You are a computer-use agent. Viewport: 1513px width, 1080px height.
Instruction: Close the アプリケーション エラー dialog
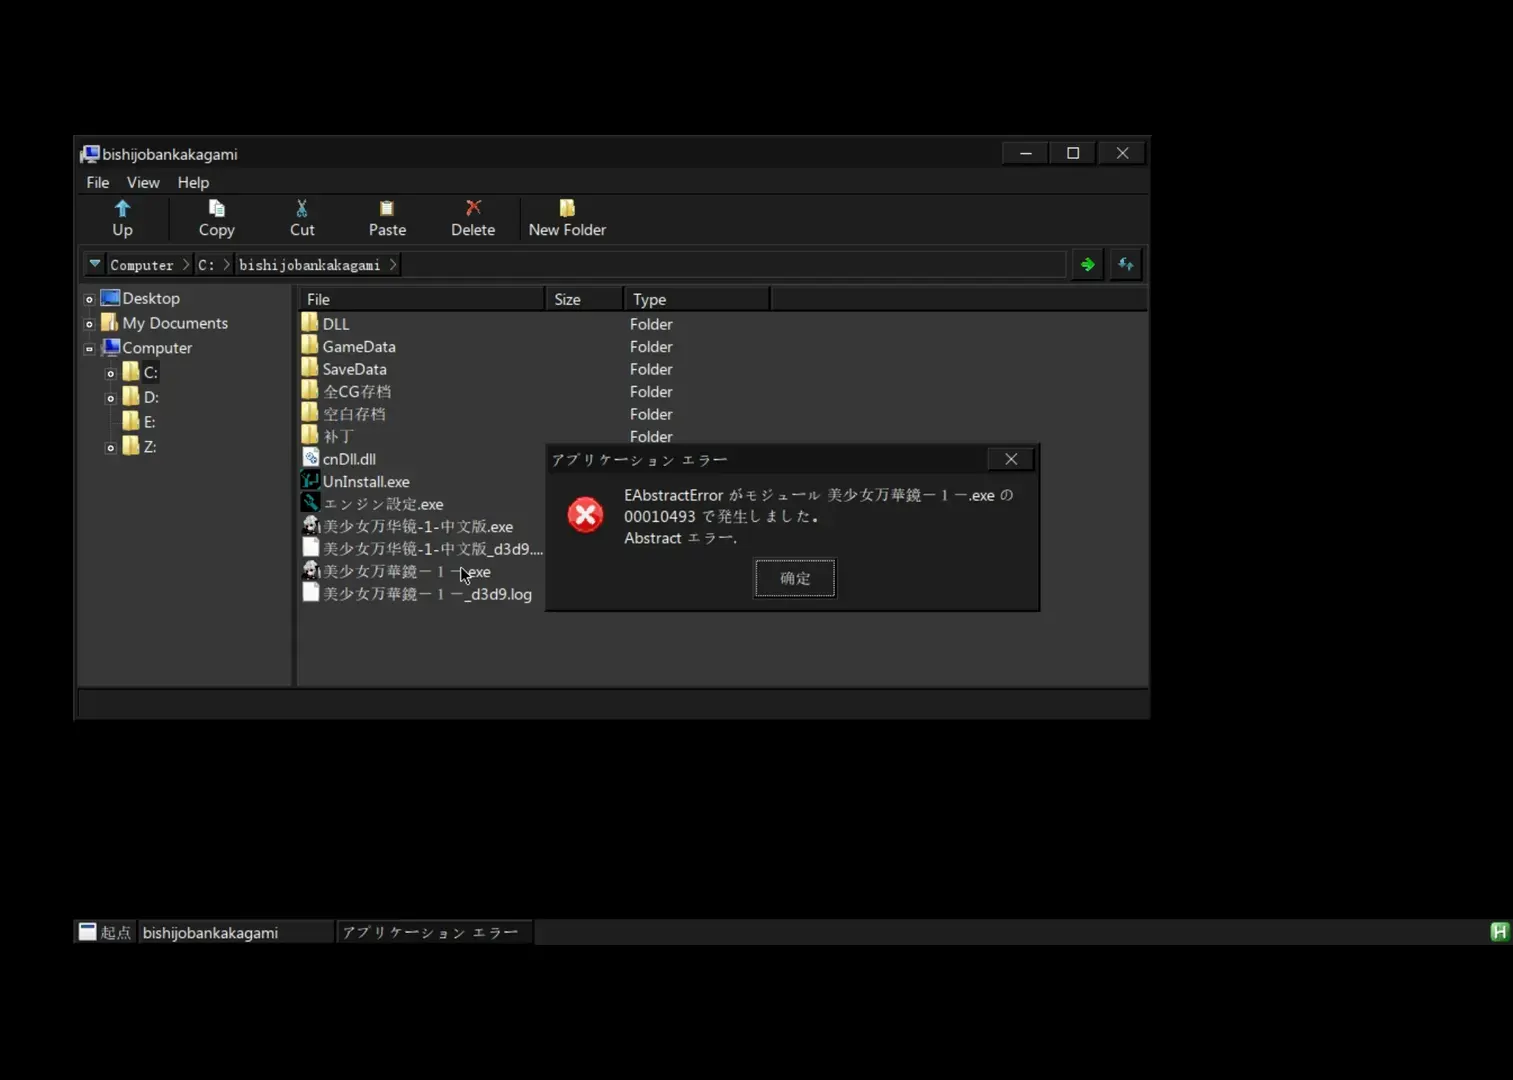click(1011, 459)
